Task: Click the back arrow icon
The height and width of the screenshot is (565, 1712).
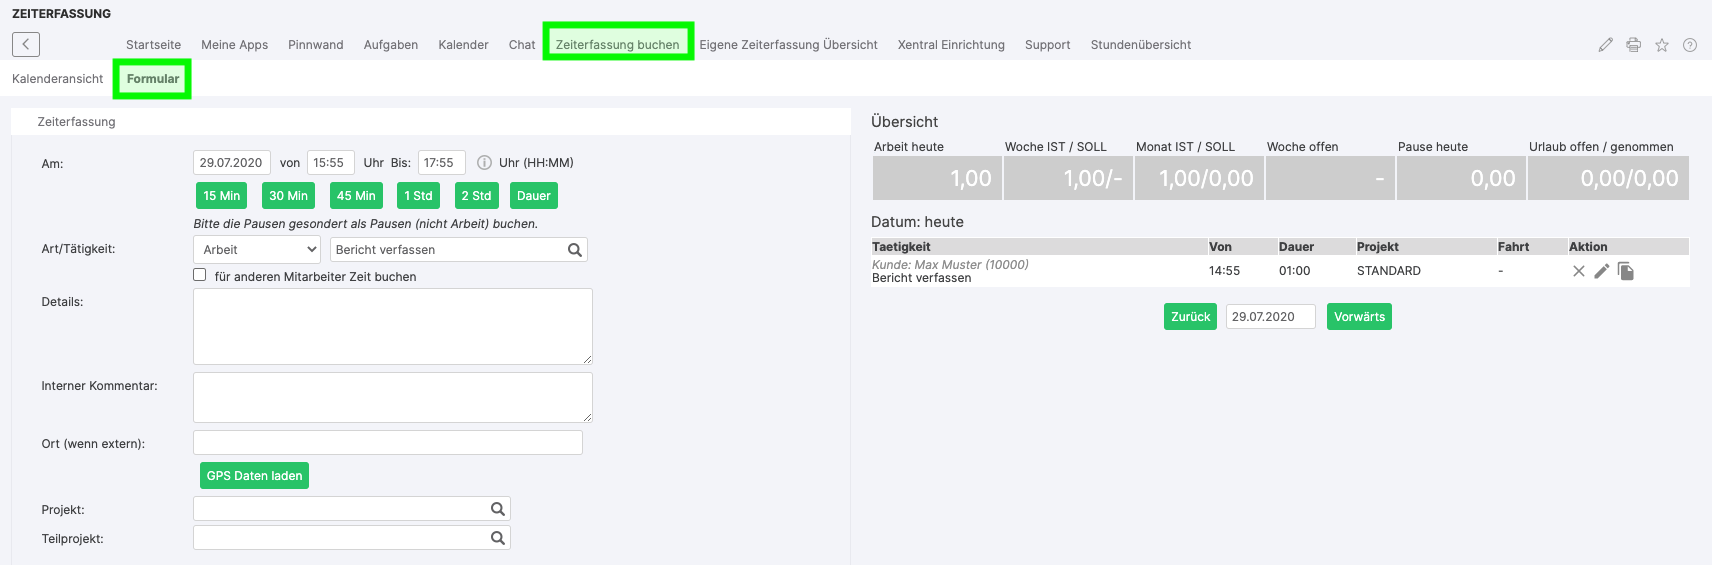Action: click(26, 44)
